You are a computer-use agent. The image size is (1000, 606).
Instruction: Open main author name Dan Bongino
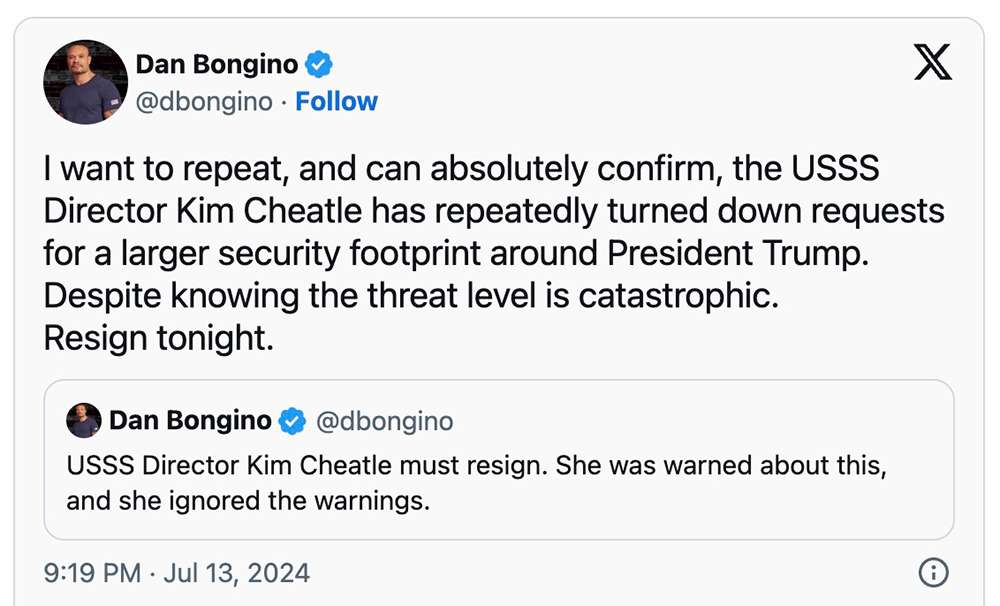(217, 65)
